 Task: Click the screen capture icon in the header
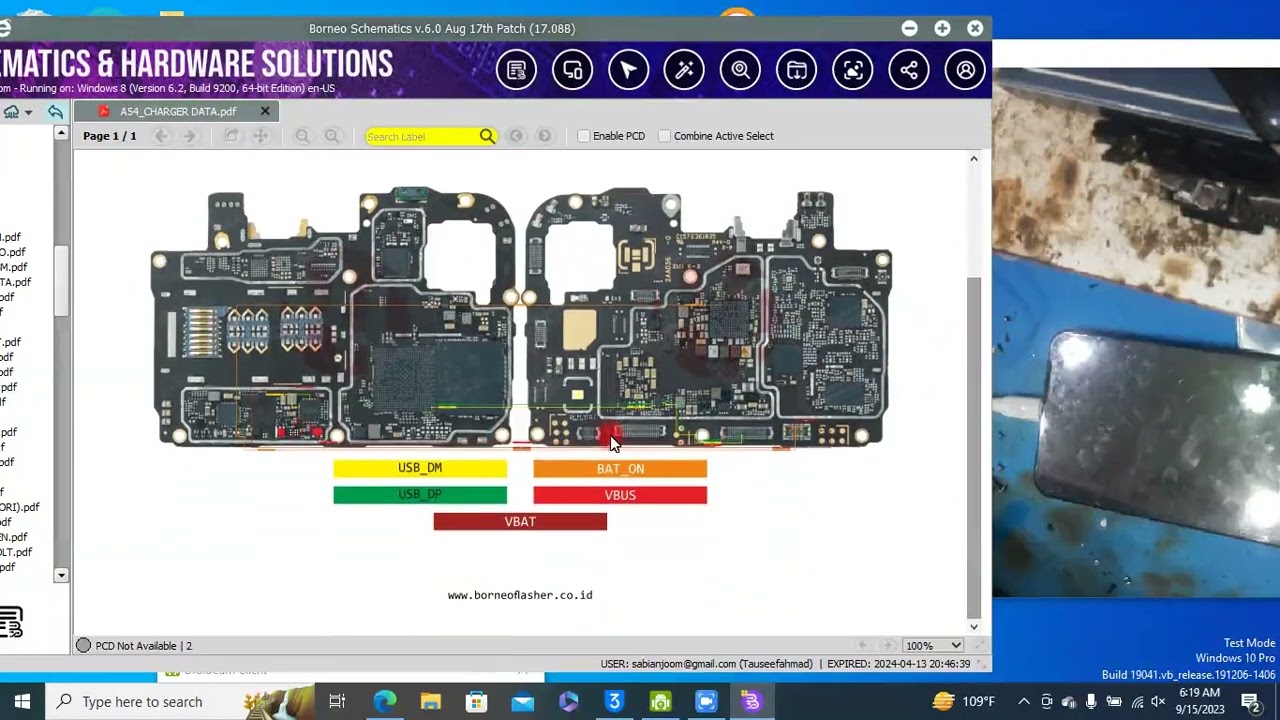point(852,70)
